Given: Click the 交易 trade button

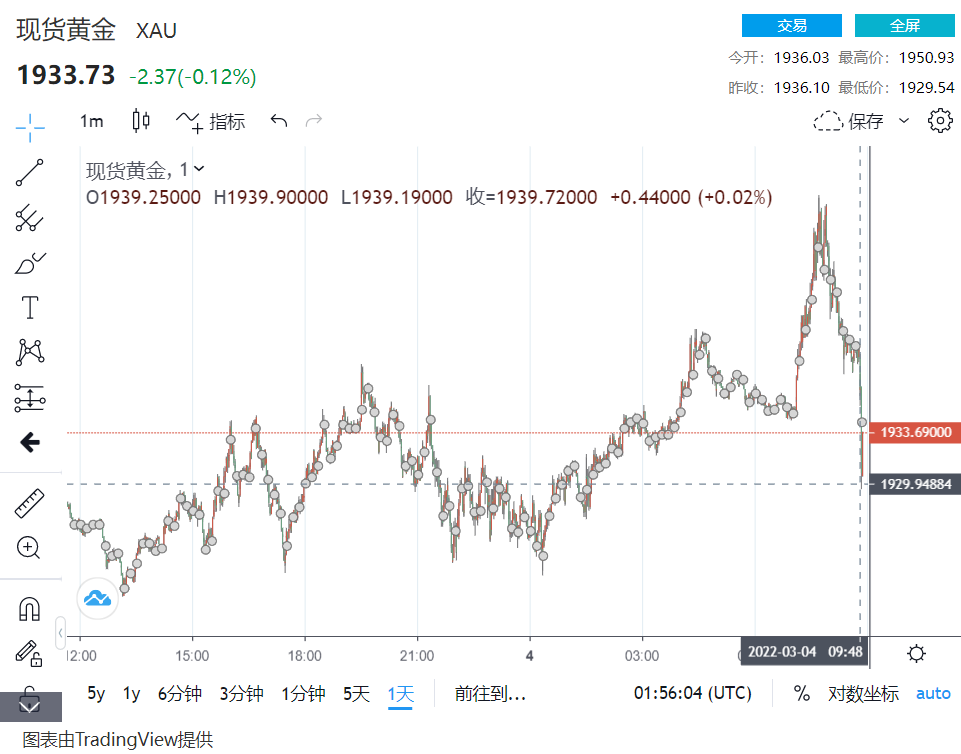Looking at the screenshot, I should coord(791,26).
